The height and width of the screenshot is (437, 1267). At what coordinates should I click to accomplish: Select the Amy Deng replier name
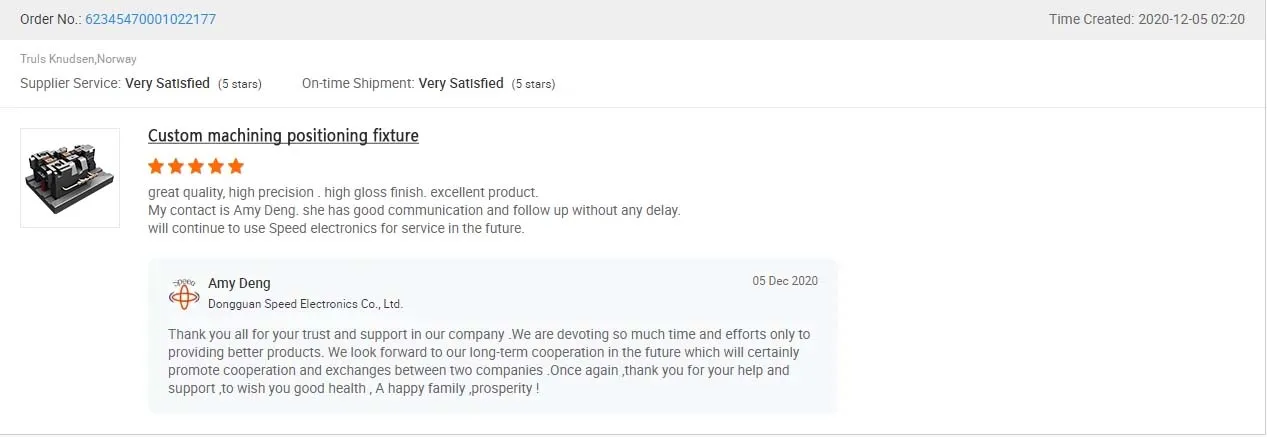point(239,283)
